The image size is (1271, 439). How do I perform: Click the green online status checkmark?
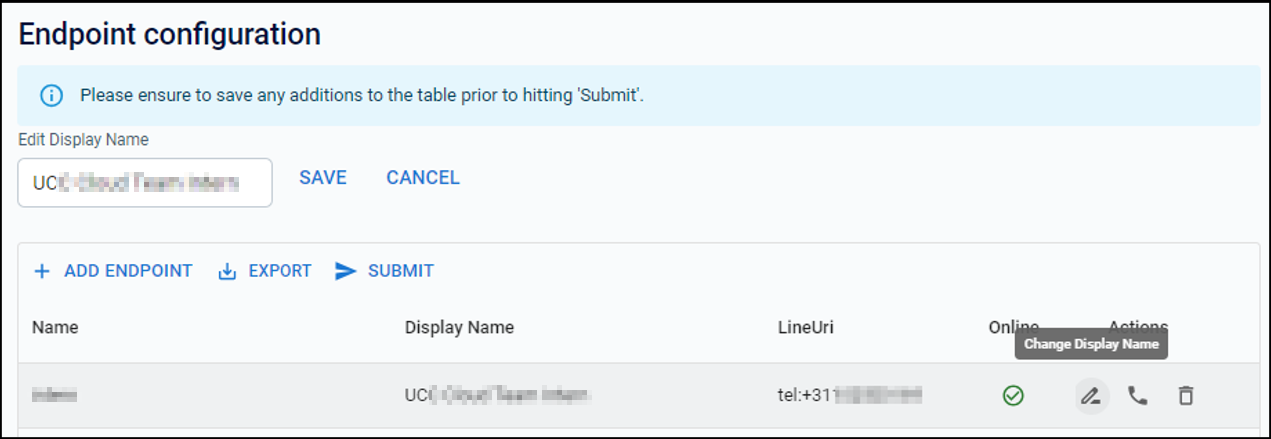[1013, 396]
